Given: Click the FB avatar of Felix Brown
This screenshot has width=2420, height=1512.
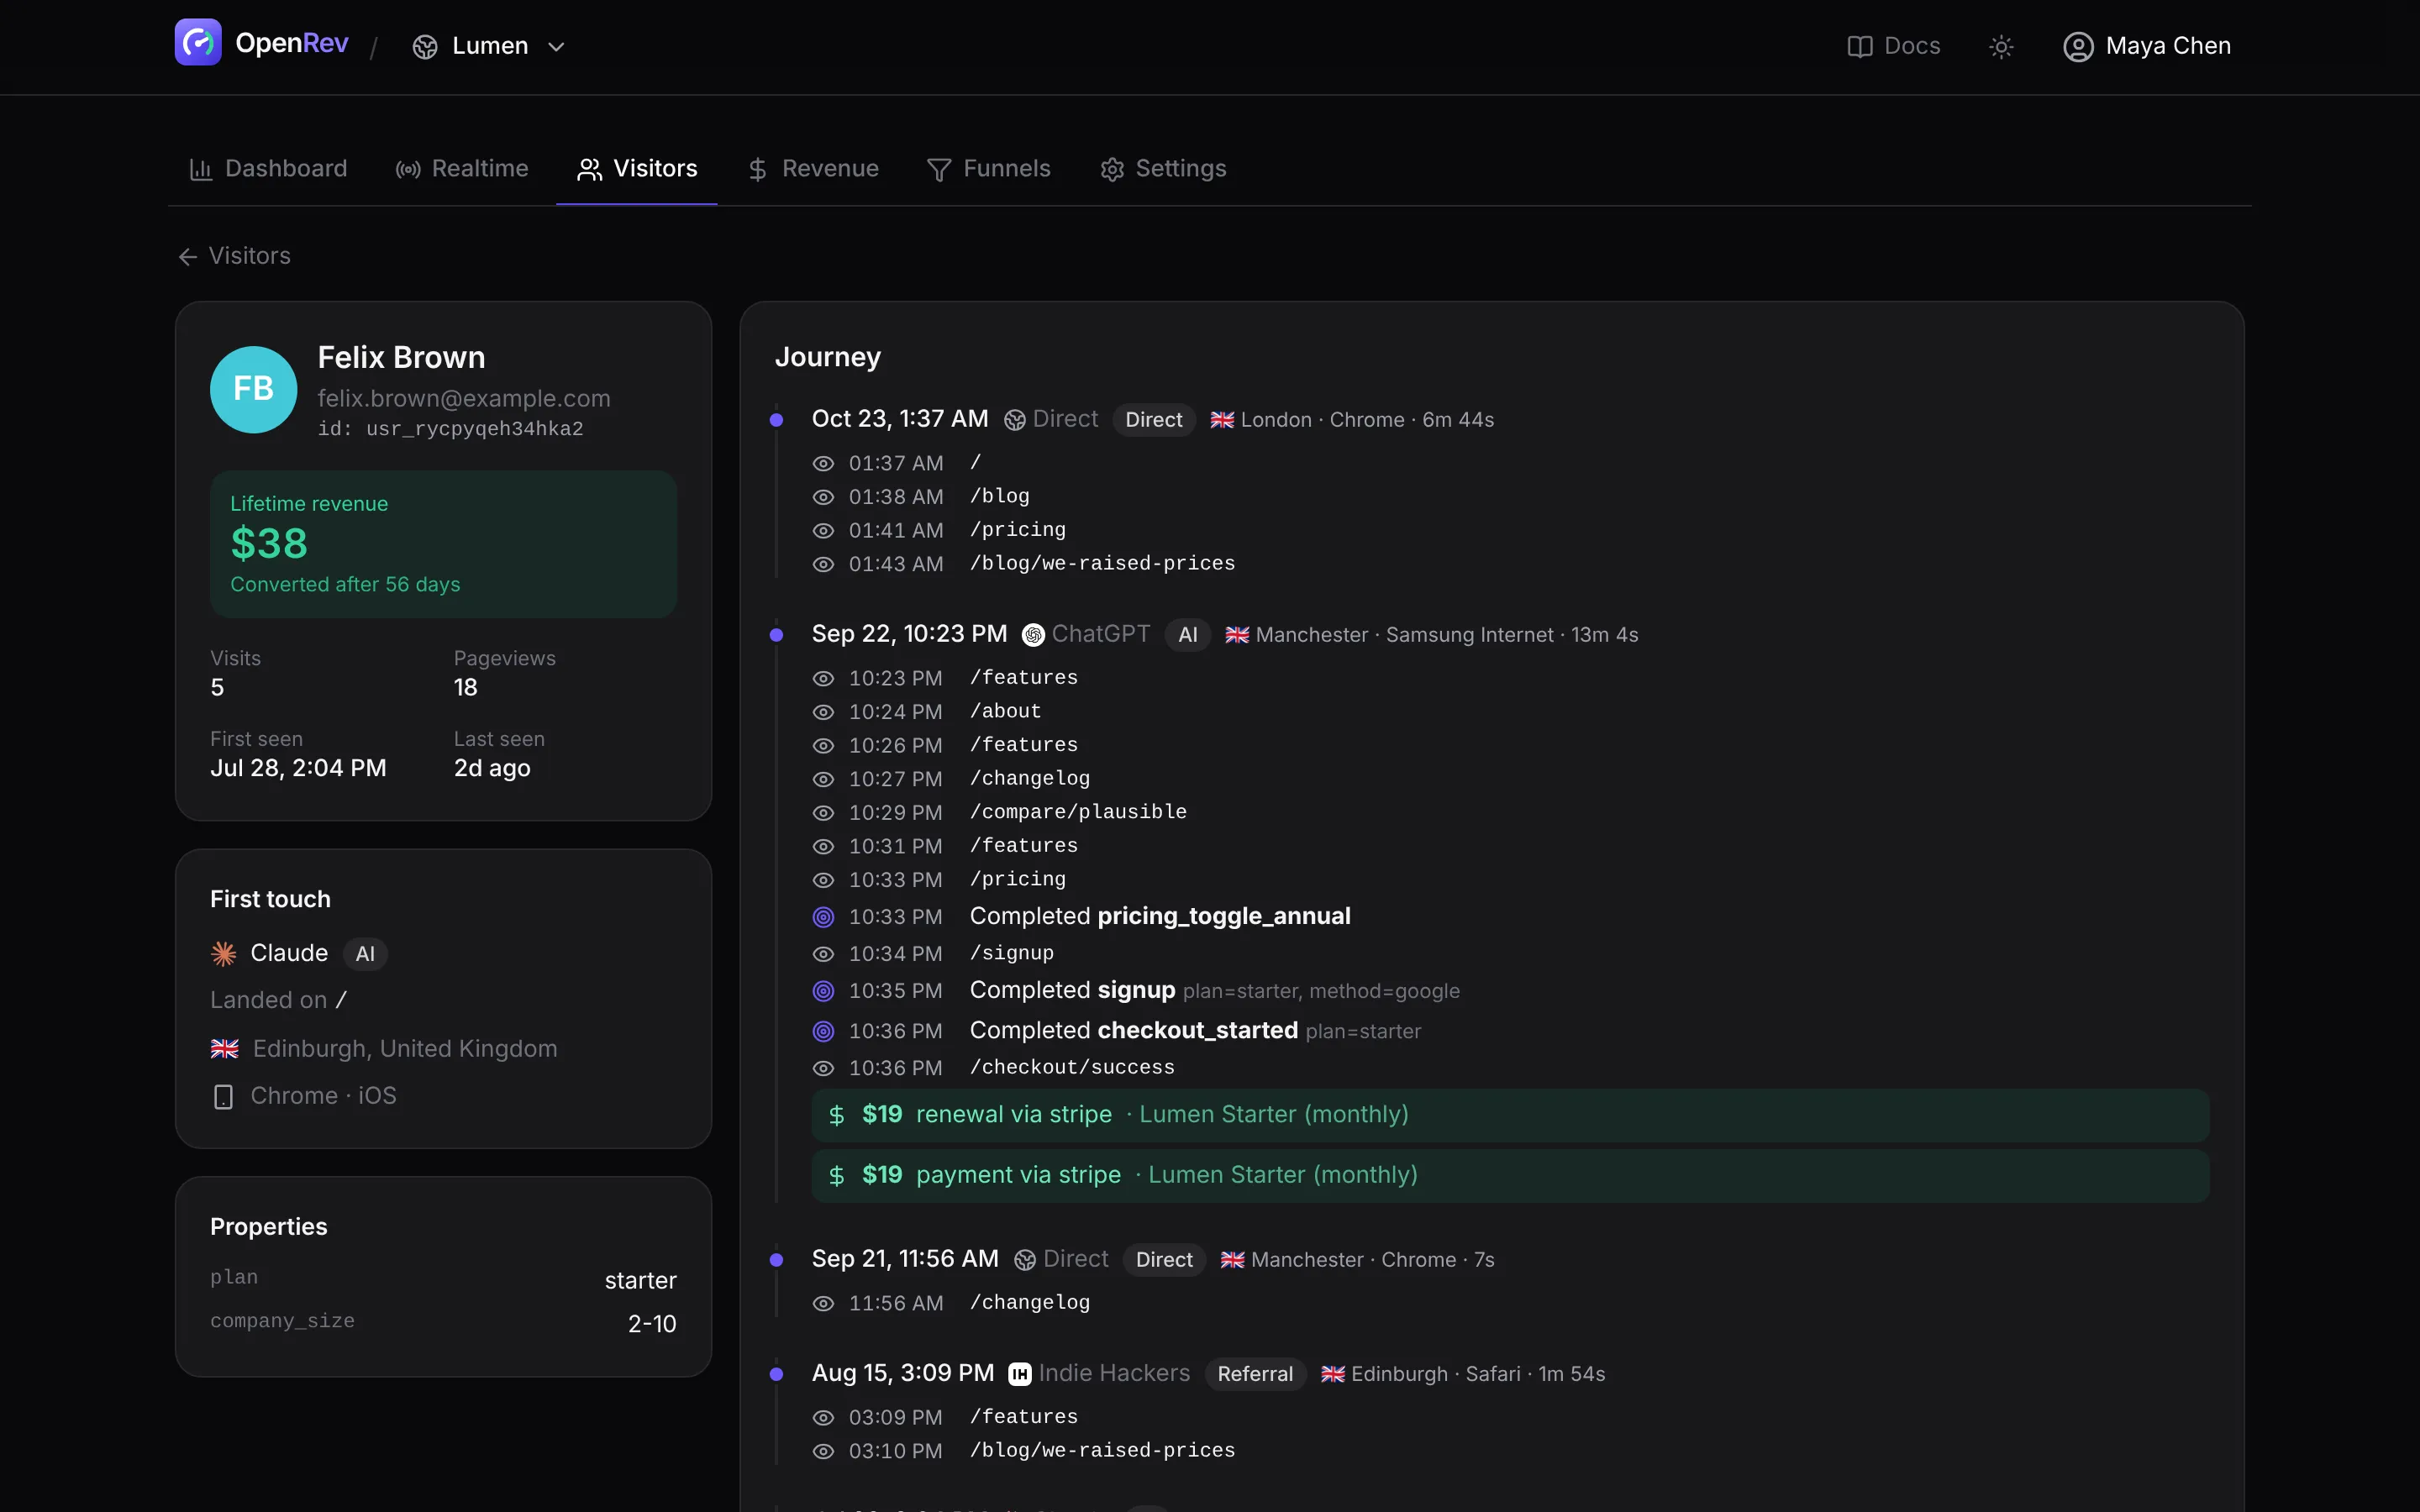Looking at the screenshot, I should 253,390.
